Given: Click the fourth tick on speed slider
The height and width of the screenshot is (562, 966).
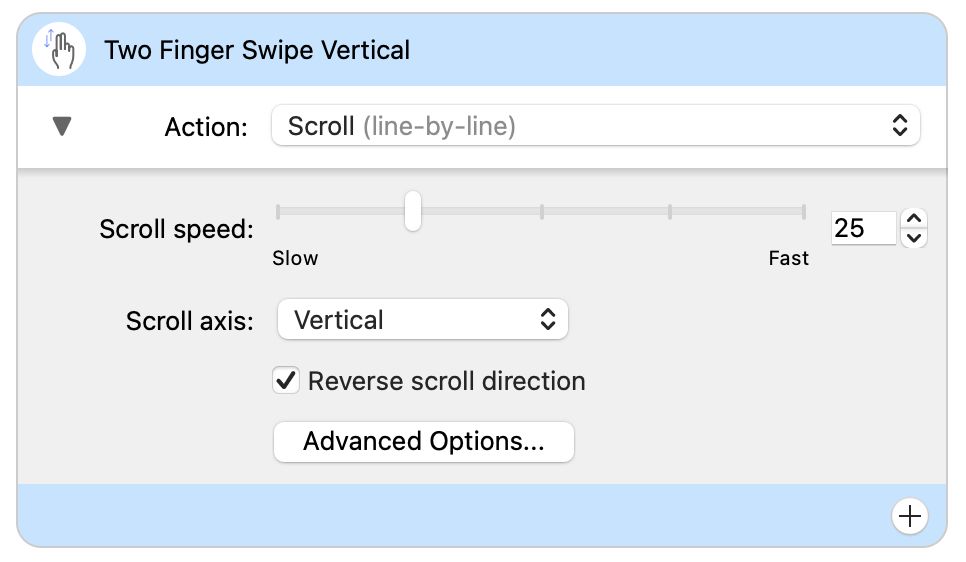Looking at the screenshot, I should (670, 211).
